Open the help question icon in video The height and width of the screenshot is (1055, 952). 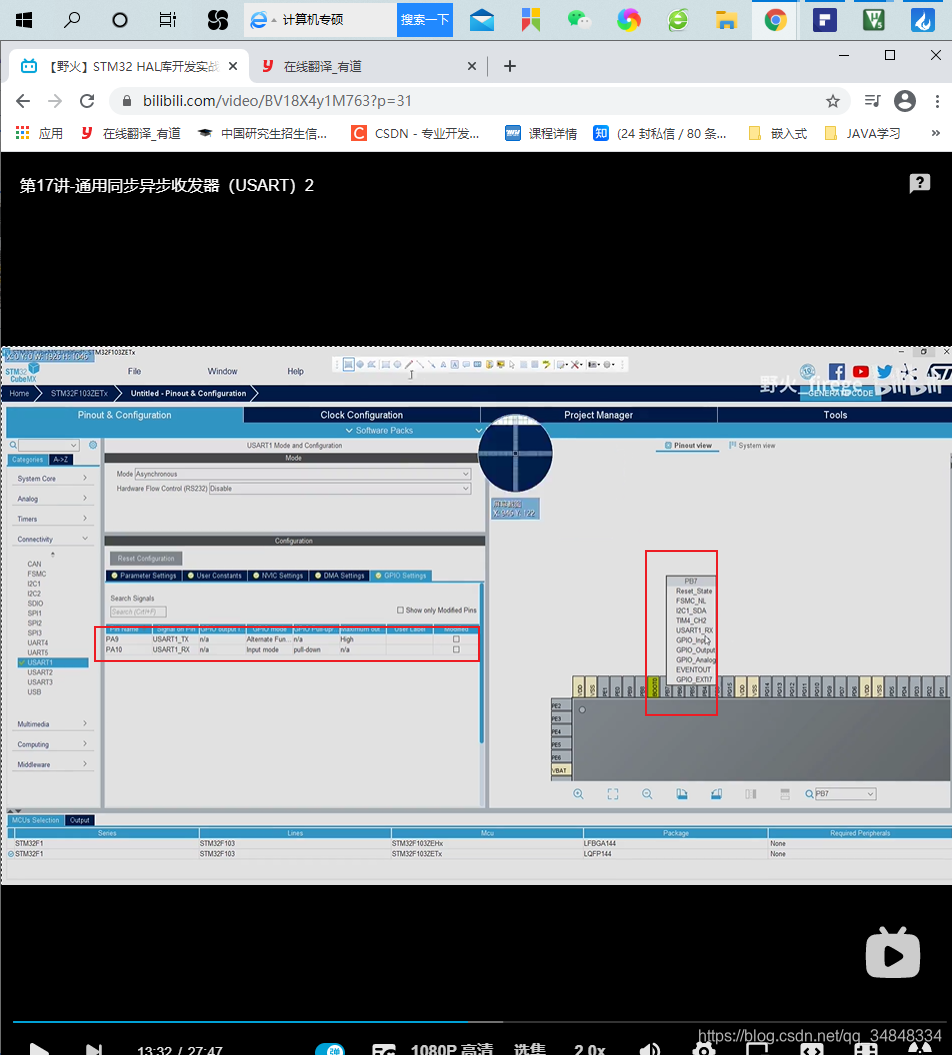[x=920, y=183]
